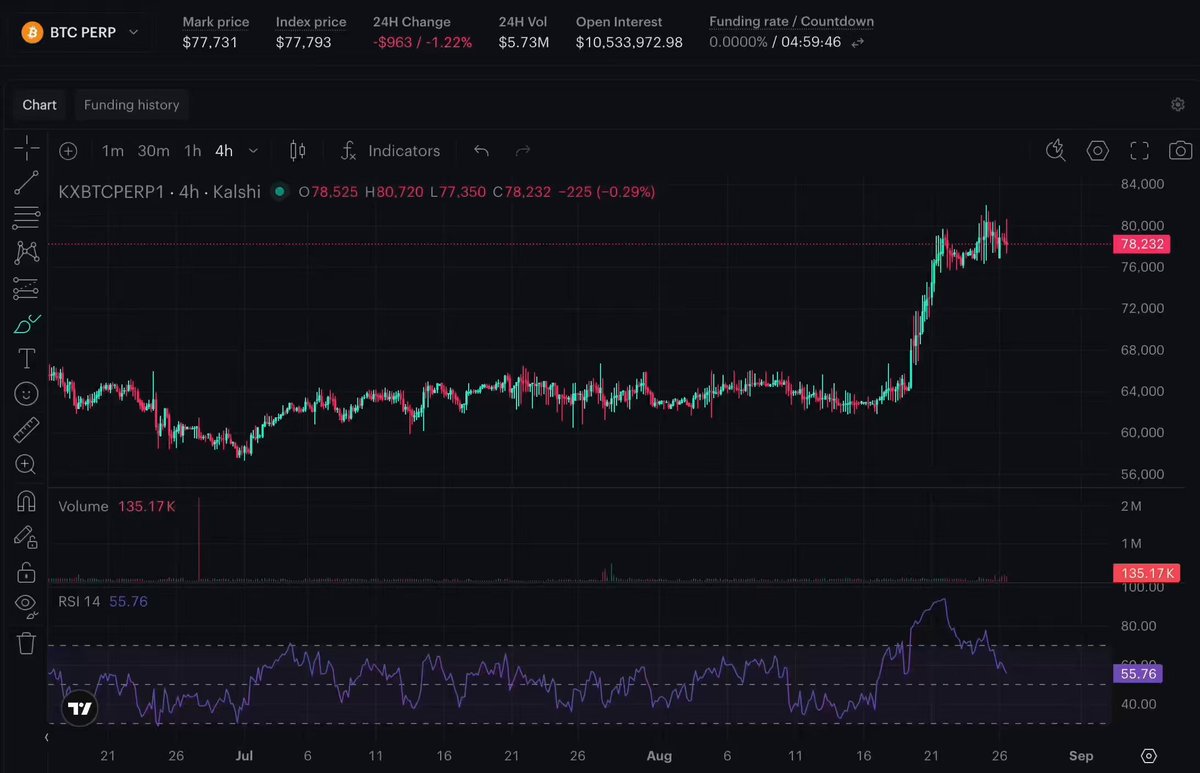The image size is (1200, 773).
Task: Click the Volume indicator legend
Action: pyautogui.click(x=83, y=506)
